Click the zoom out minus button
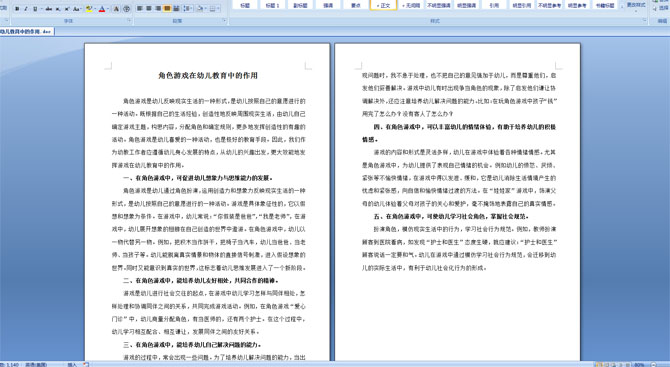 pos(654,365)
